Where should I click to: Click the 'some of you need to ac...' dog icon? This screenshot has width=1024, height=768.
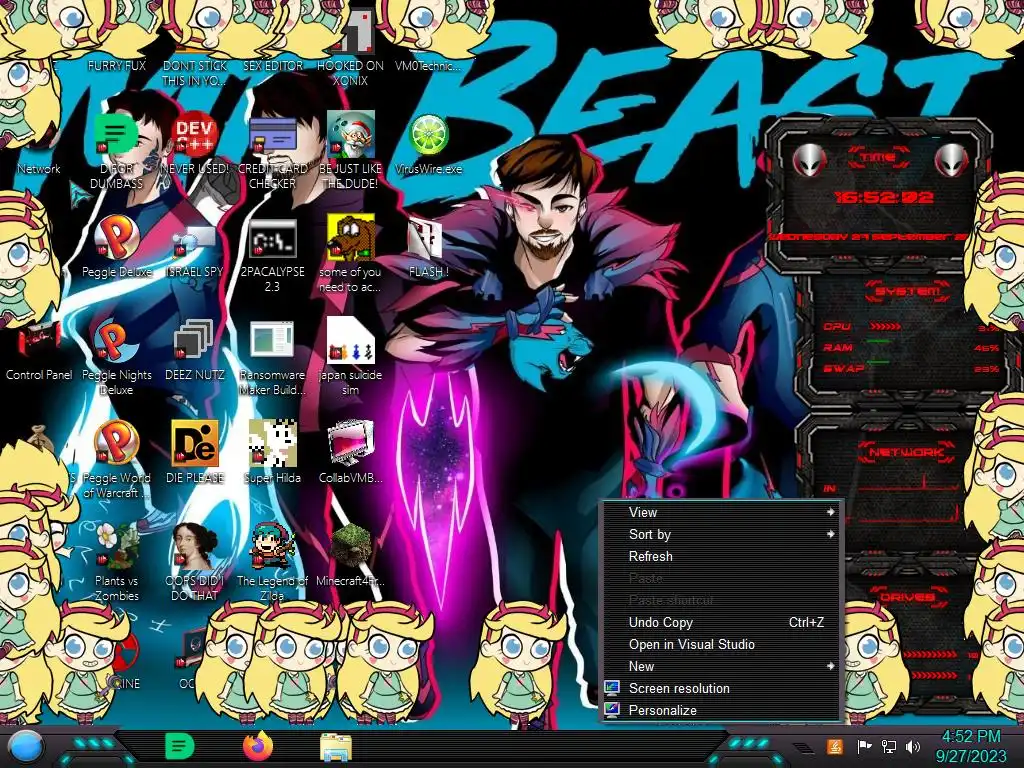pos(350,237)
